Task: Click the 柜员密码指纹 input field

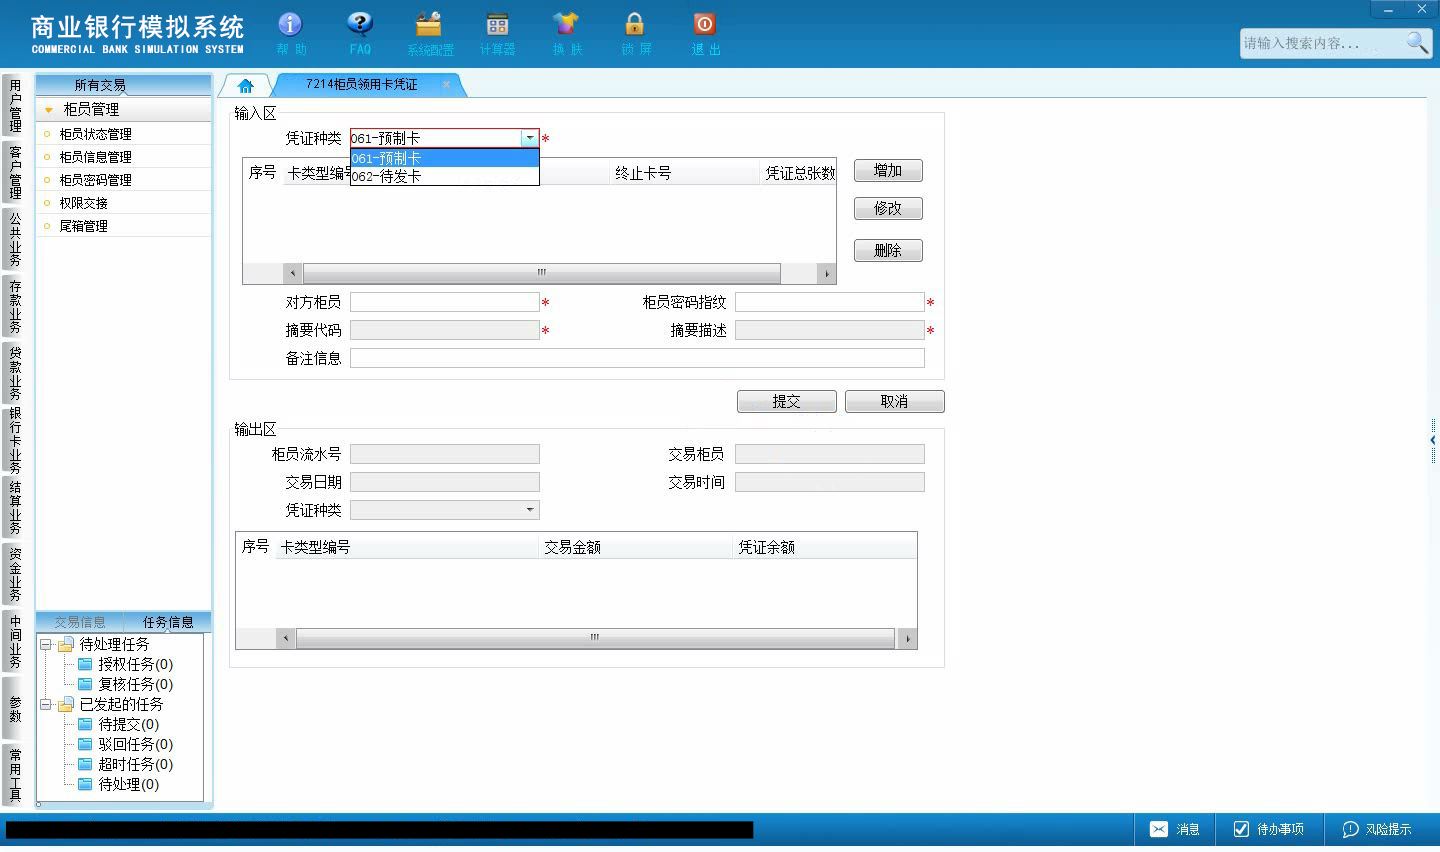Action: (829, 302)
